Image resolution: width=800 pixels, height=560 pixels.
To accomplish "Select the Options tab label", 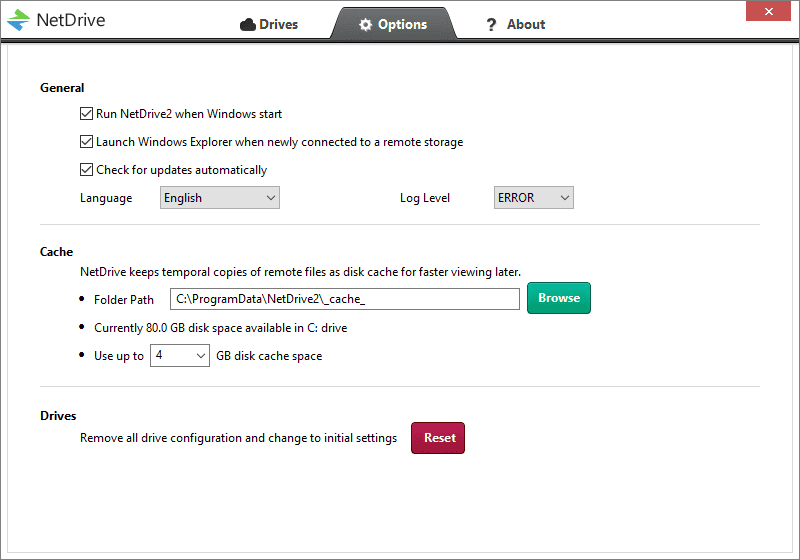I will tap(402, 25).
